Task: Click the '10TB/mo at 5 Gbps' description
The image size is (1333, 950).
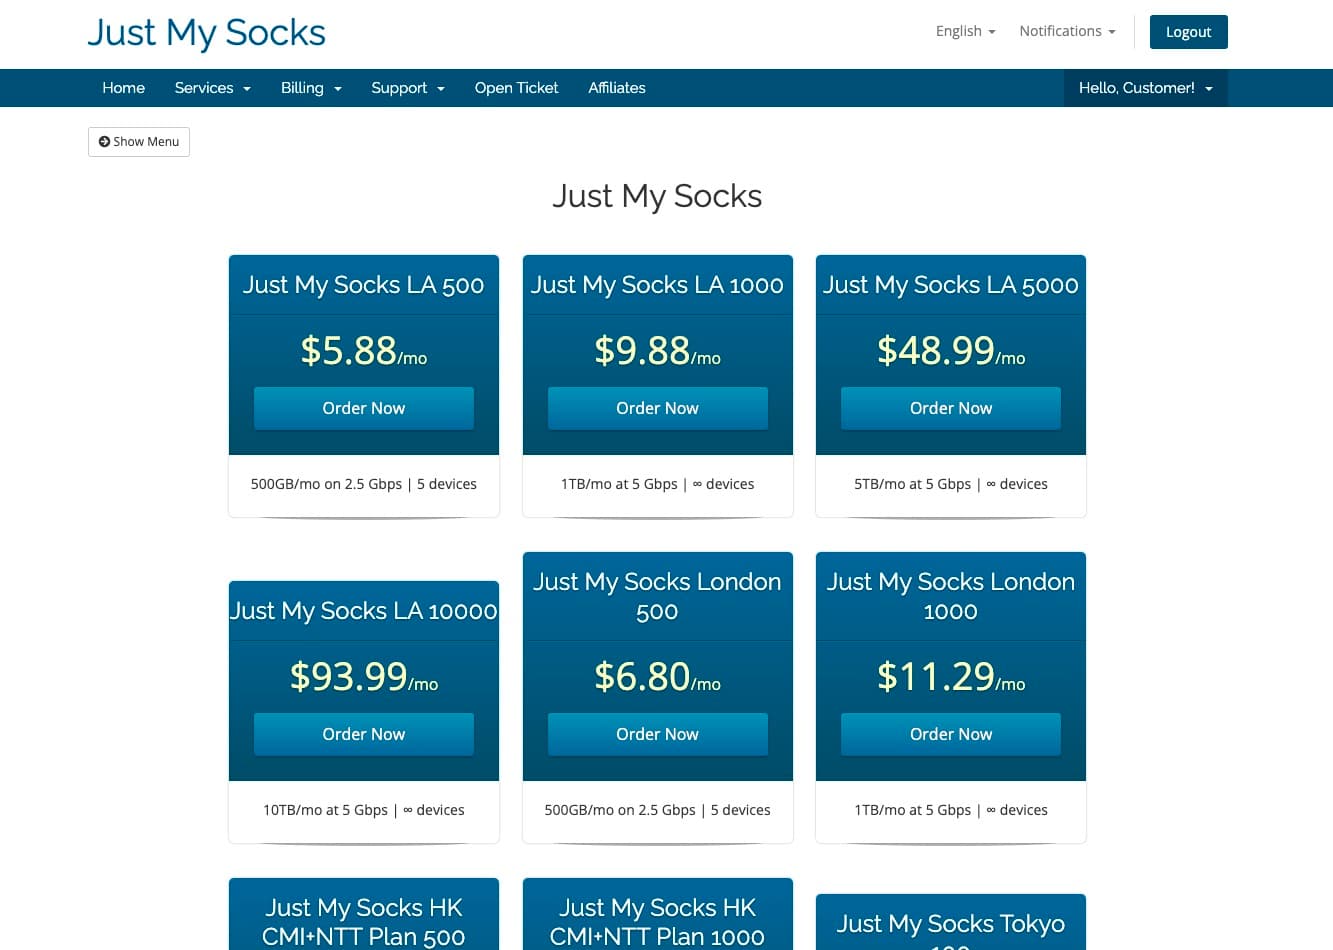Action: click(x=325, y=810)
